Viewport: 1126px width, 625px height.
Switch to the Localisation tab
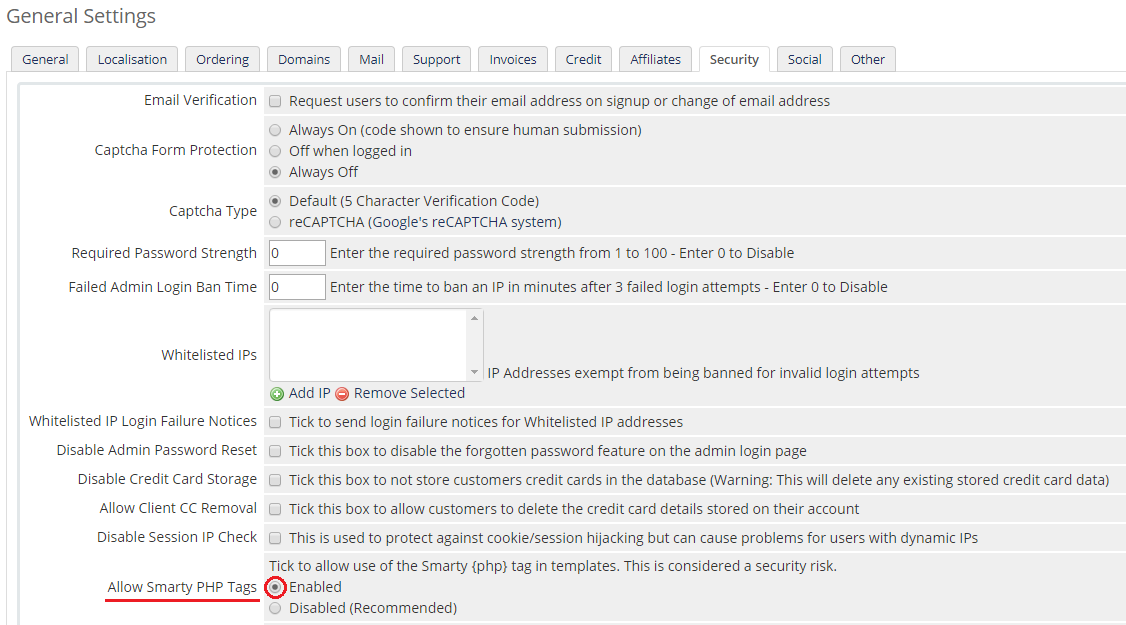(132, 60)
